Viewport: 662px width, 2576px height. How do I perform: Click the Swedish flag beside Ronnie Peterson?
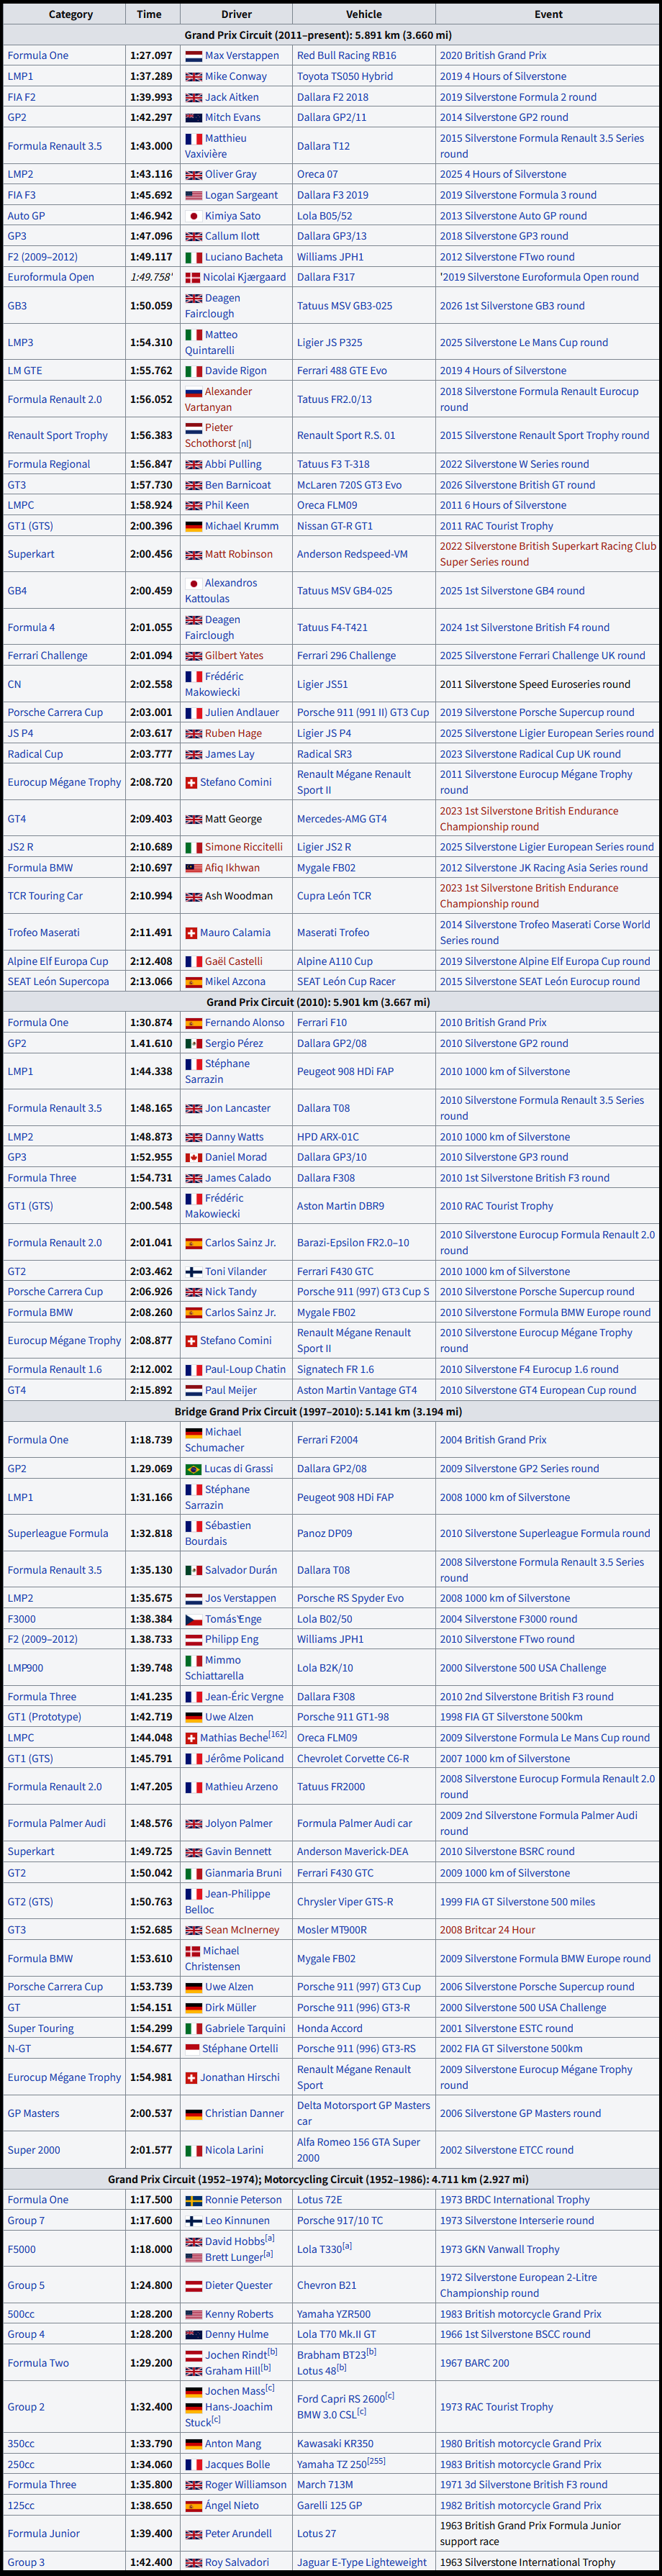point(193,2200)
